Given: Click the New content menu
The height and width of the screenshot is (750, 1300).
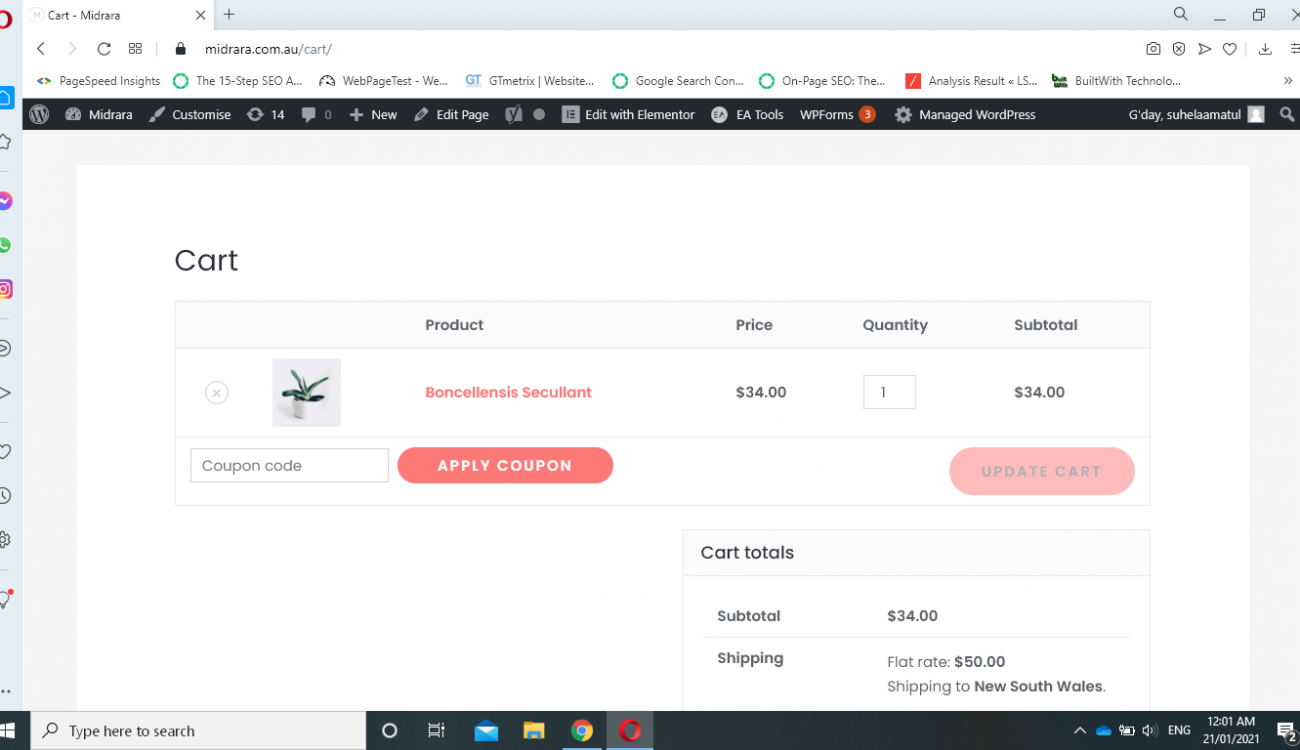Looking at the screenshot, I should point(373,115).
